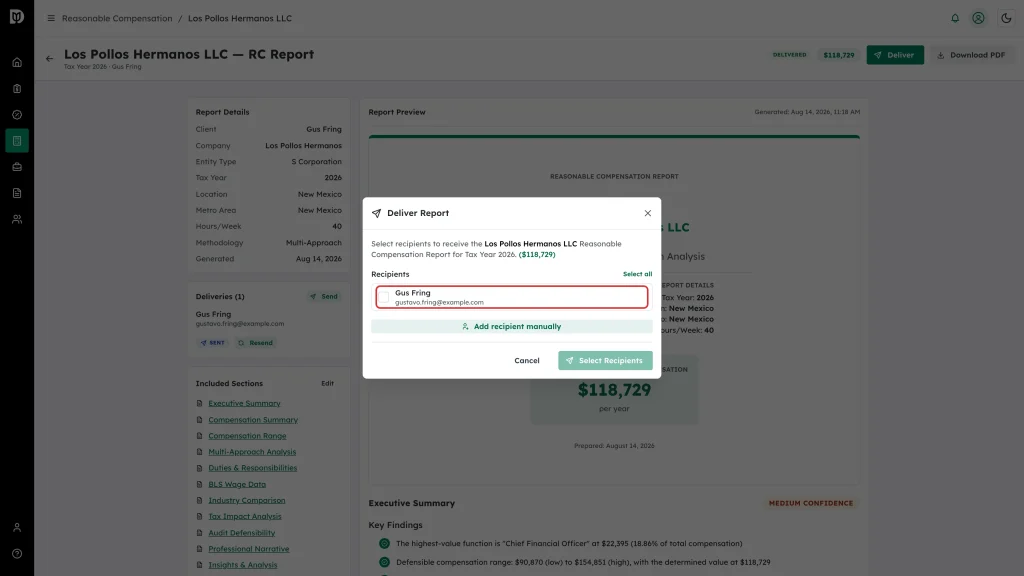Open the clipboard icon in sidebar
Image resolution: width=1024 pixels, height=576 pixels.
[17, 89]
